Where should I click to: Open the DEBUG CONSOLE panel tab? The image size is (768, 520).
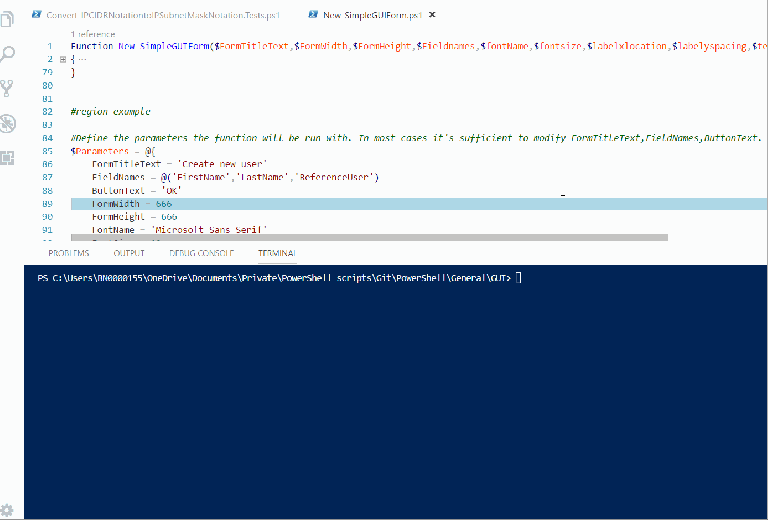pyautogui.click(x=201, y=253)
